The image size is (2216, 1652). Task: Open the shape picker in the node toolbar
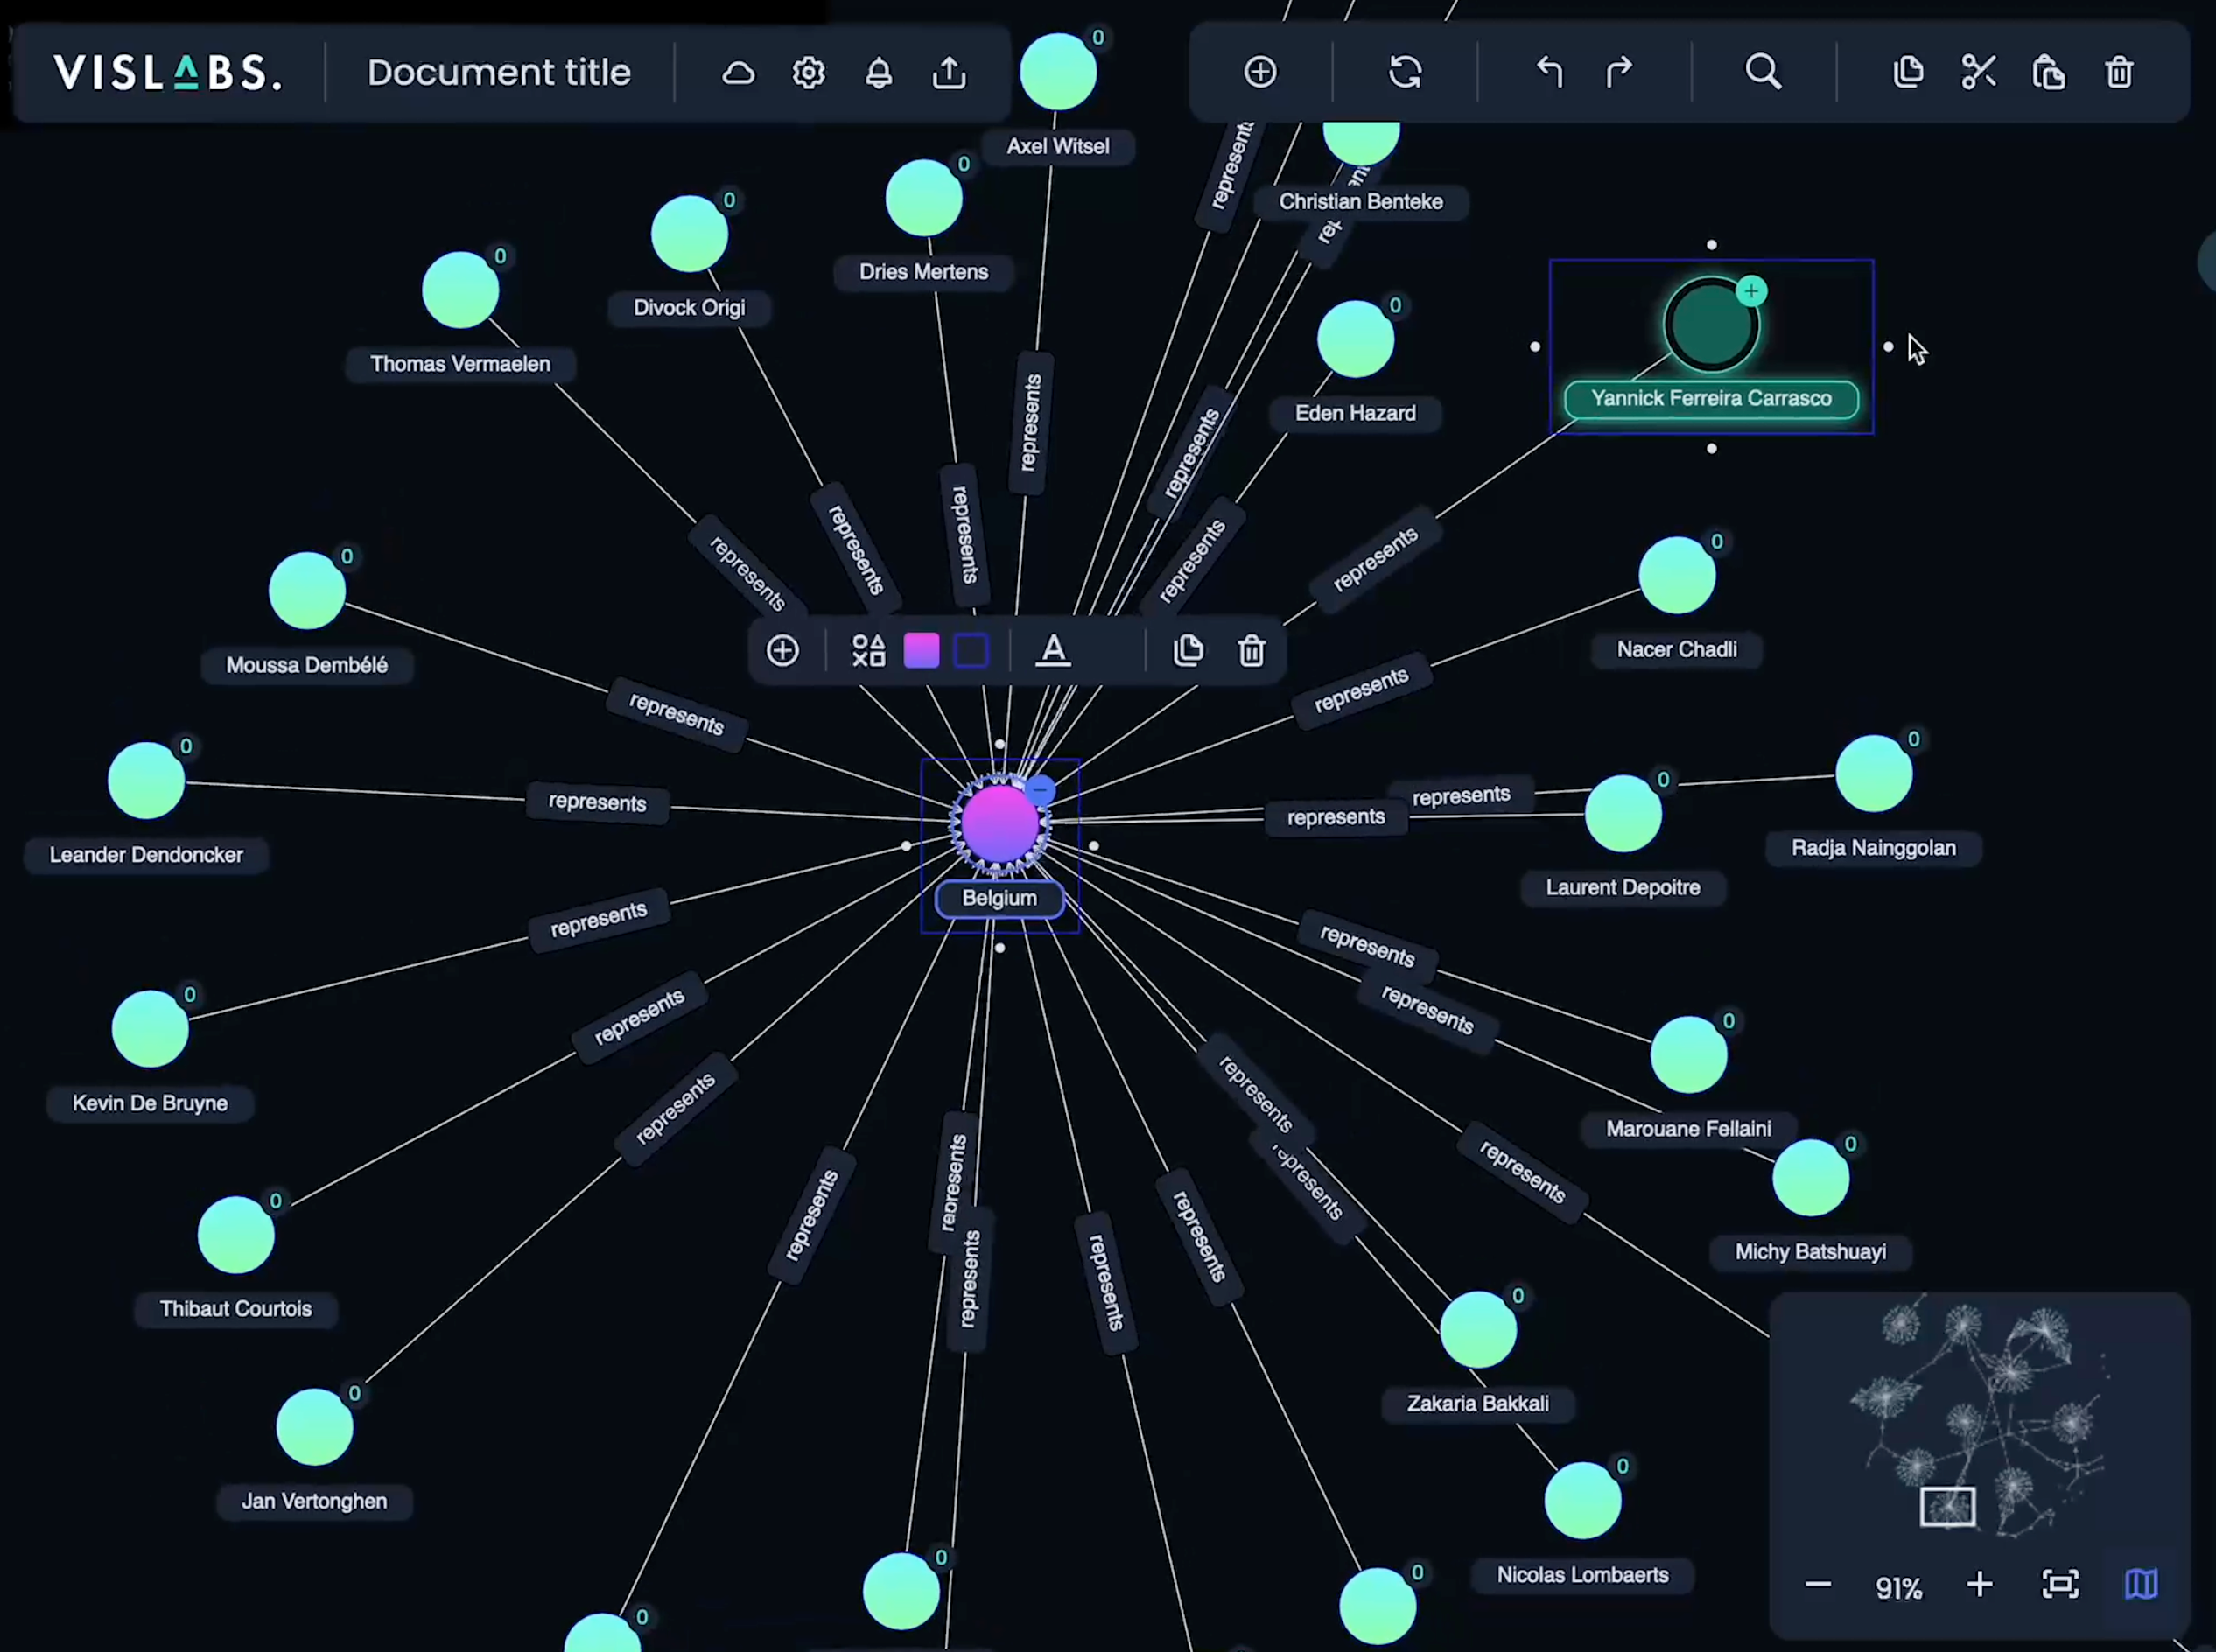(x=868, y=650)
